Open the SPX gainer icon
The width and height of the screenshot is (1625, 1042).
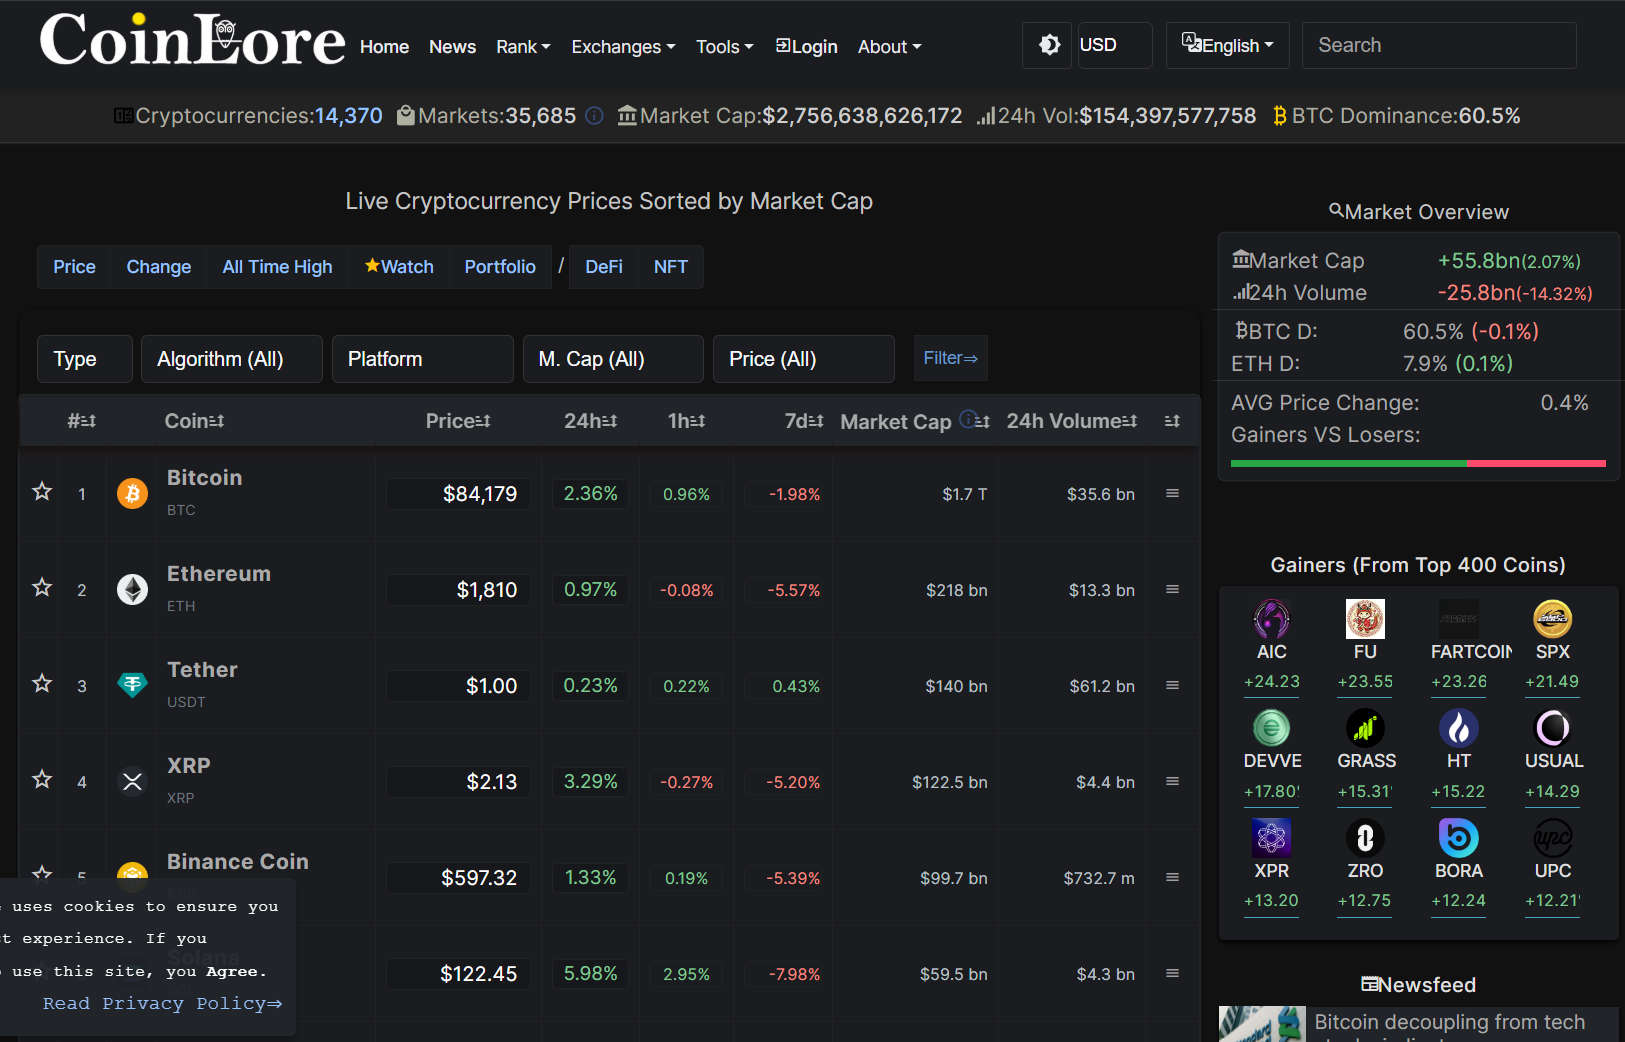pyautogui.click(x=1553, y=619)
